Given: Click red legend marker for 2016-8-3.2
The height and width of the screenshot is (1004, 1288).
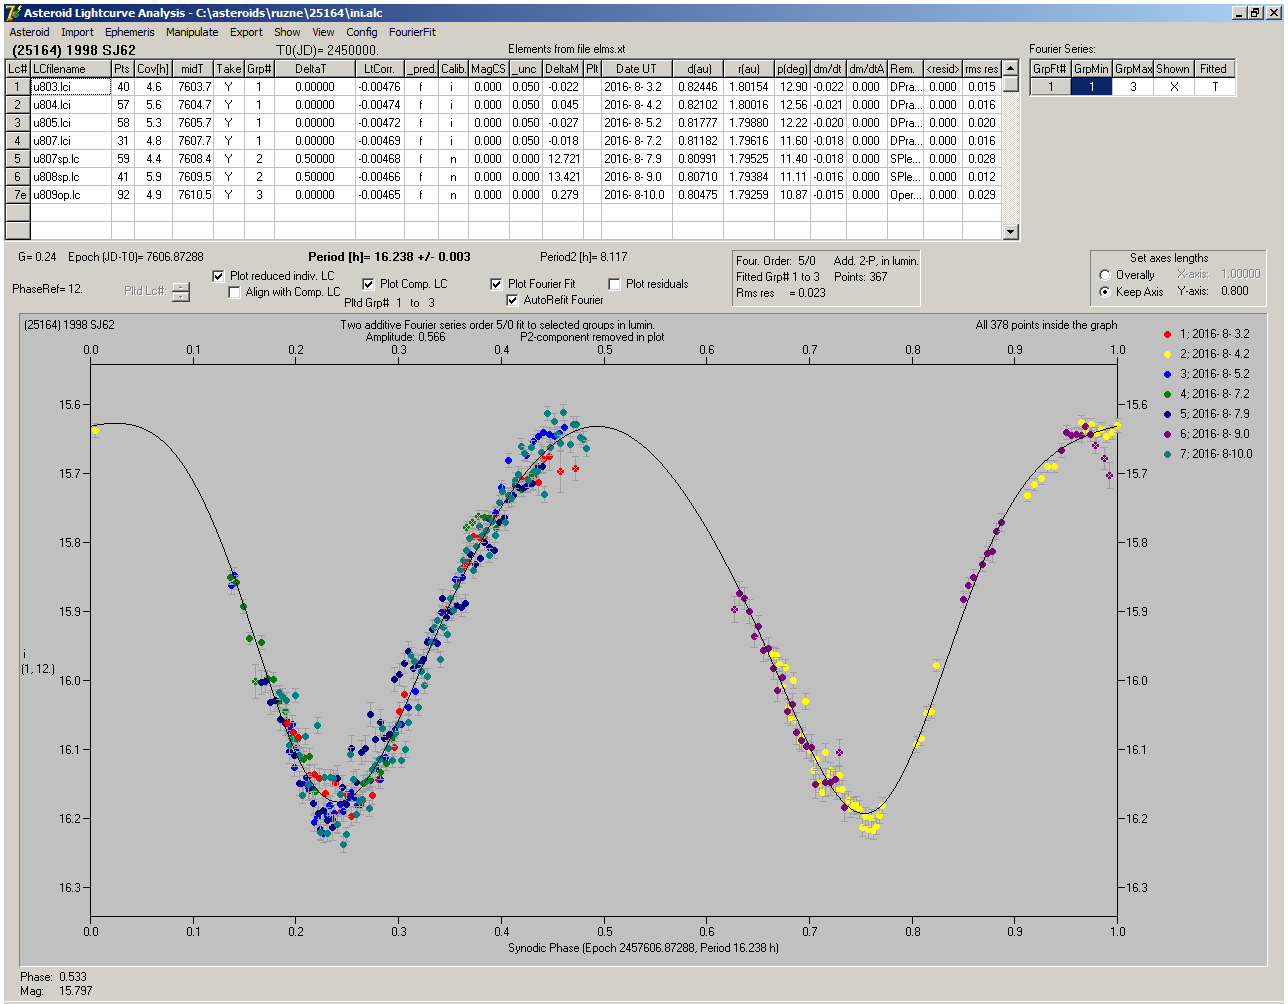Looking at the screenshot, I should 1168,334.
